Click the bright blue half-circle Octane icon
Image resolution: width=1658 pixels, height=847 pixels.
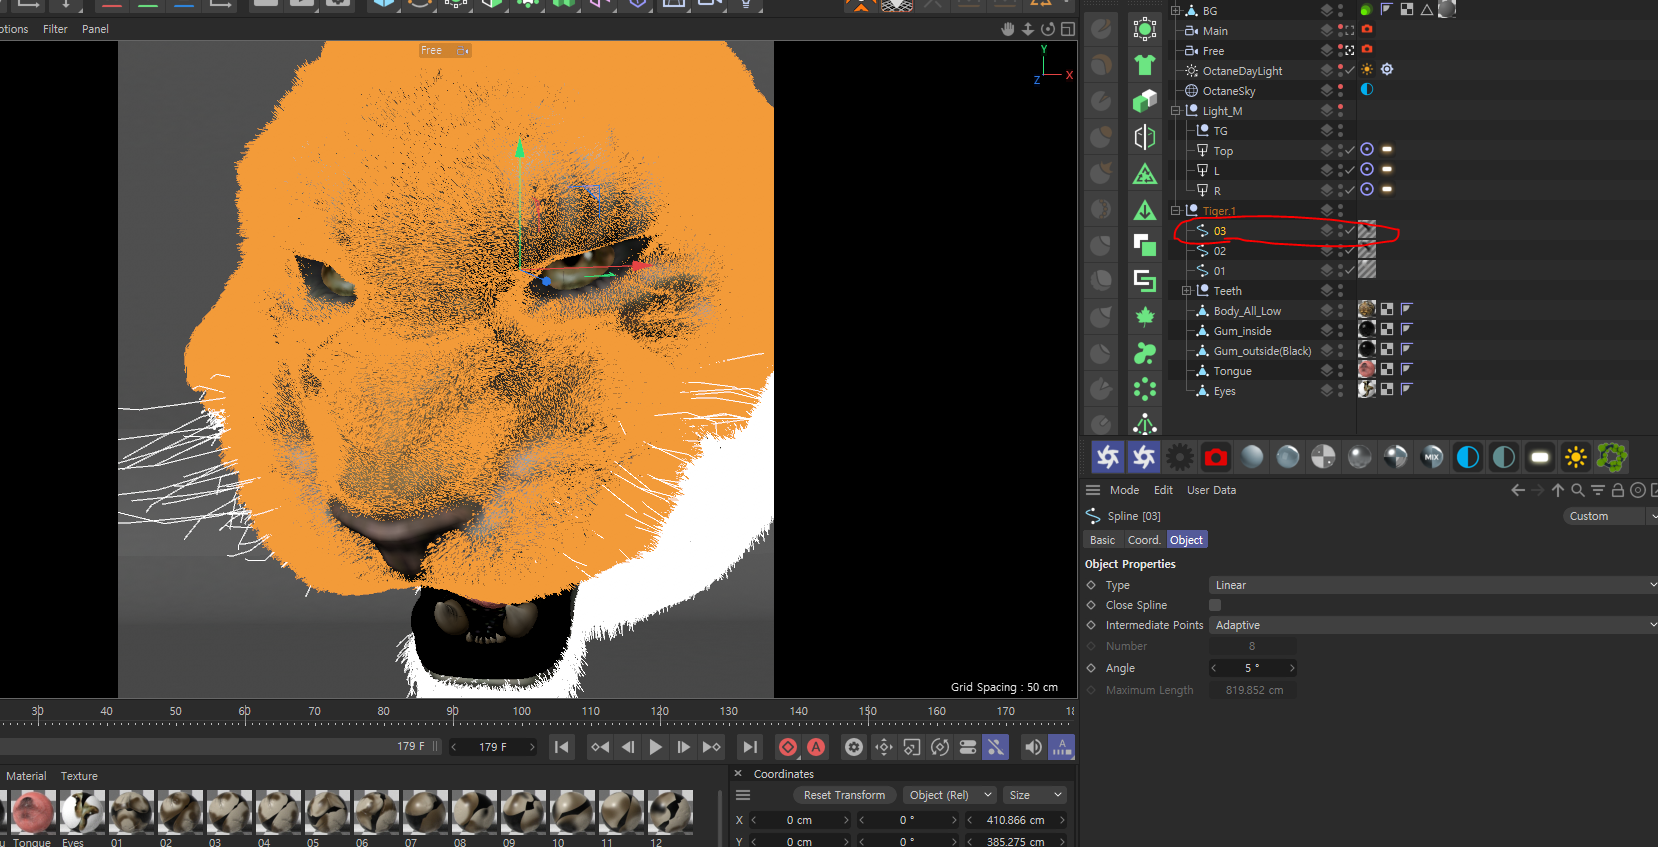pyautogui.click(x=1468, y=457)
